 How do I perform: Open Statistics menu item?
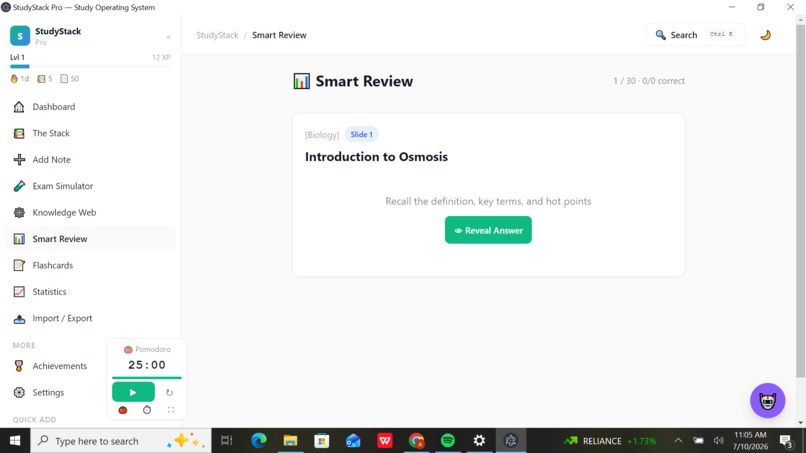90,292
